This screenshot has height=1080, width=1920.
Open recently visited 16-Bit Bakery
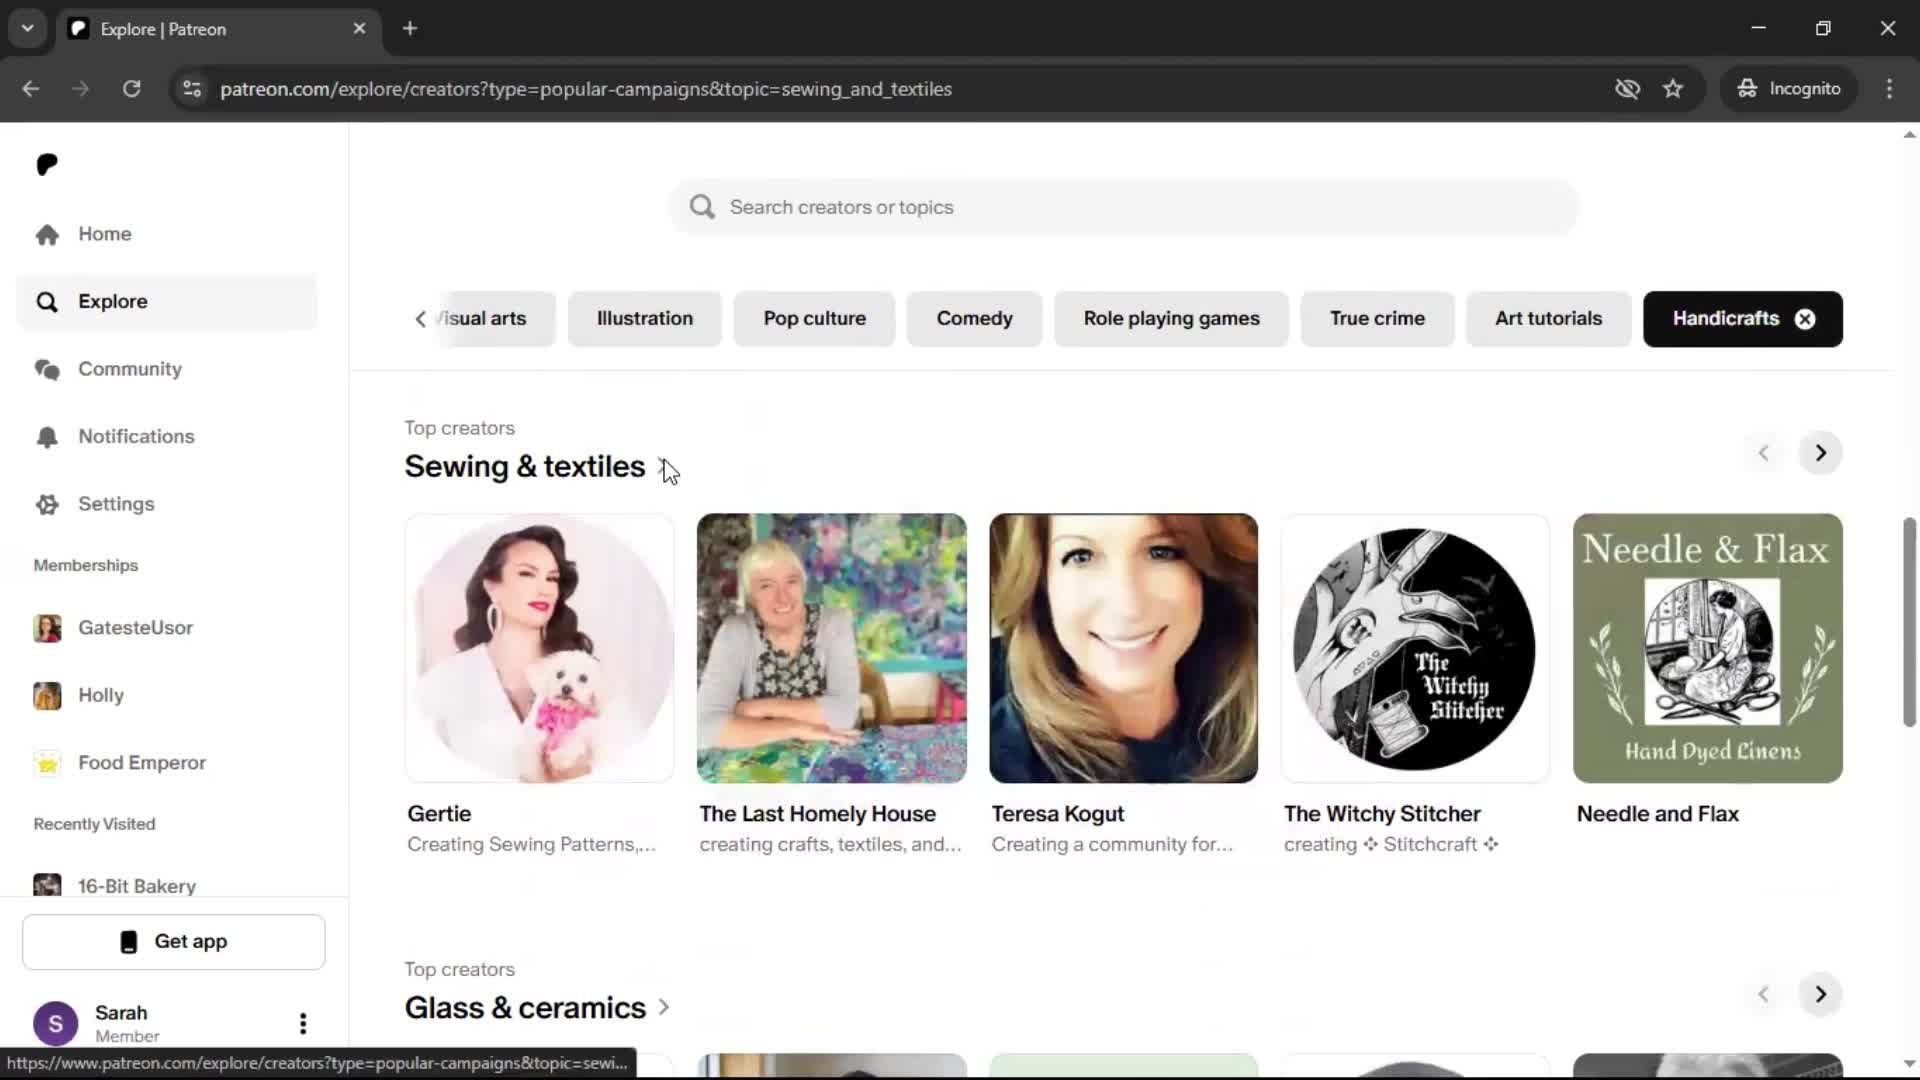(x=167, y=885)
